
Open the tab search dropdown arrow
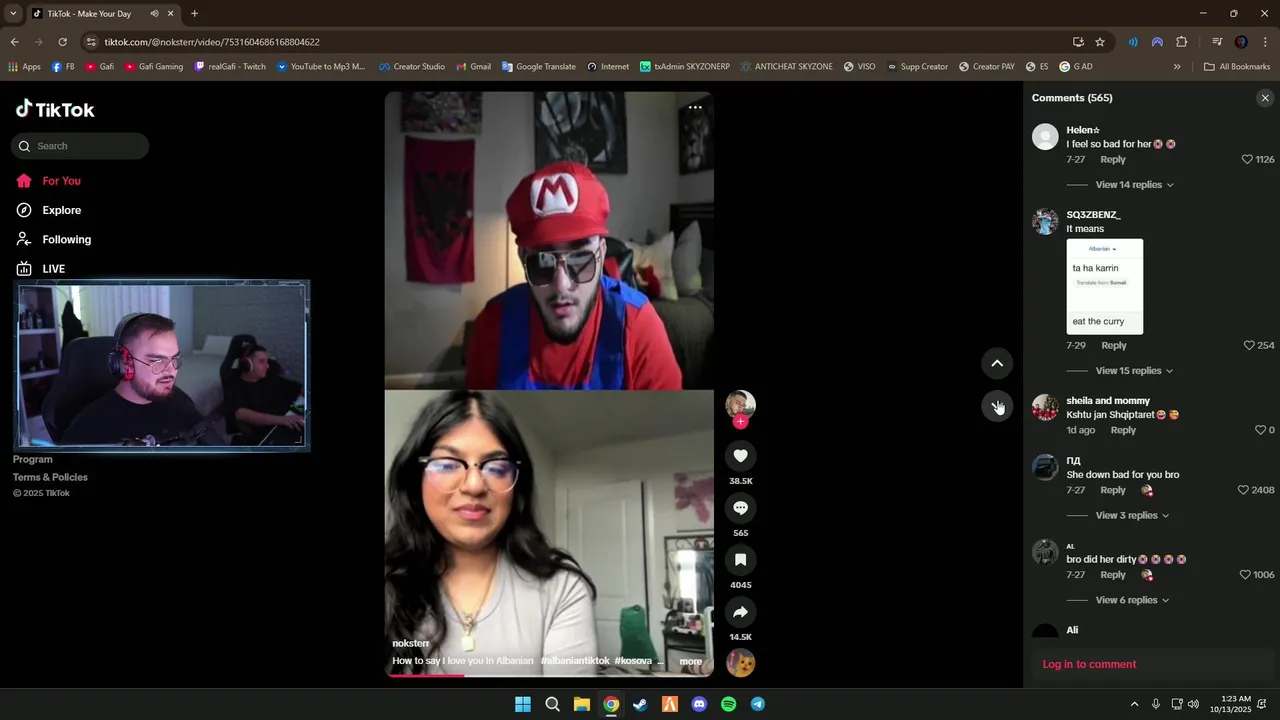[x=12, y=14]
